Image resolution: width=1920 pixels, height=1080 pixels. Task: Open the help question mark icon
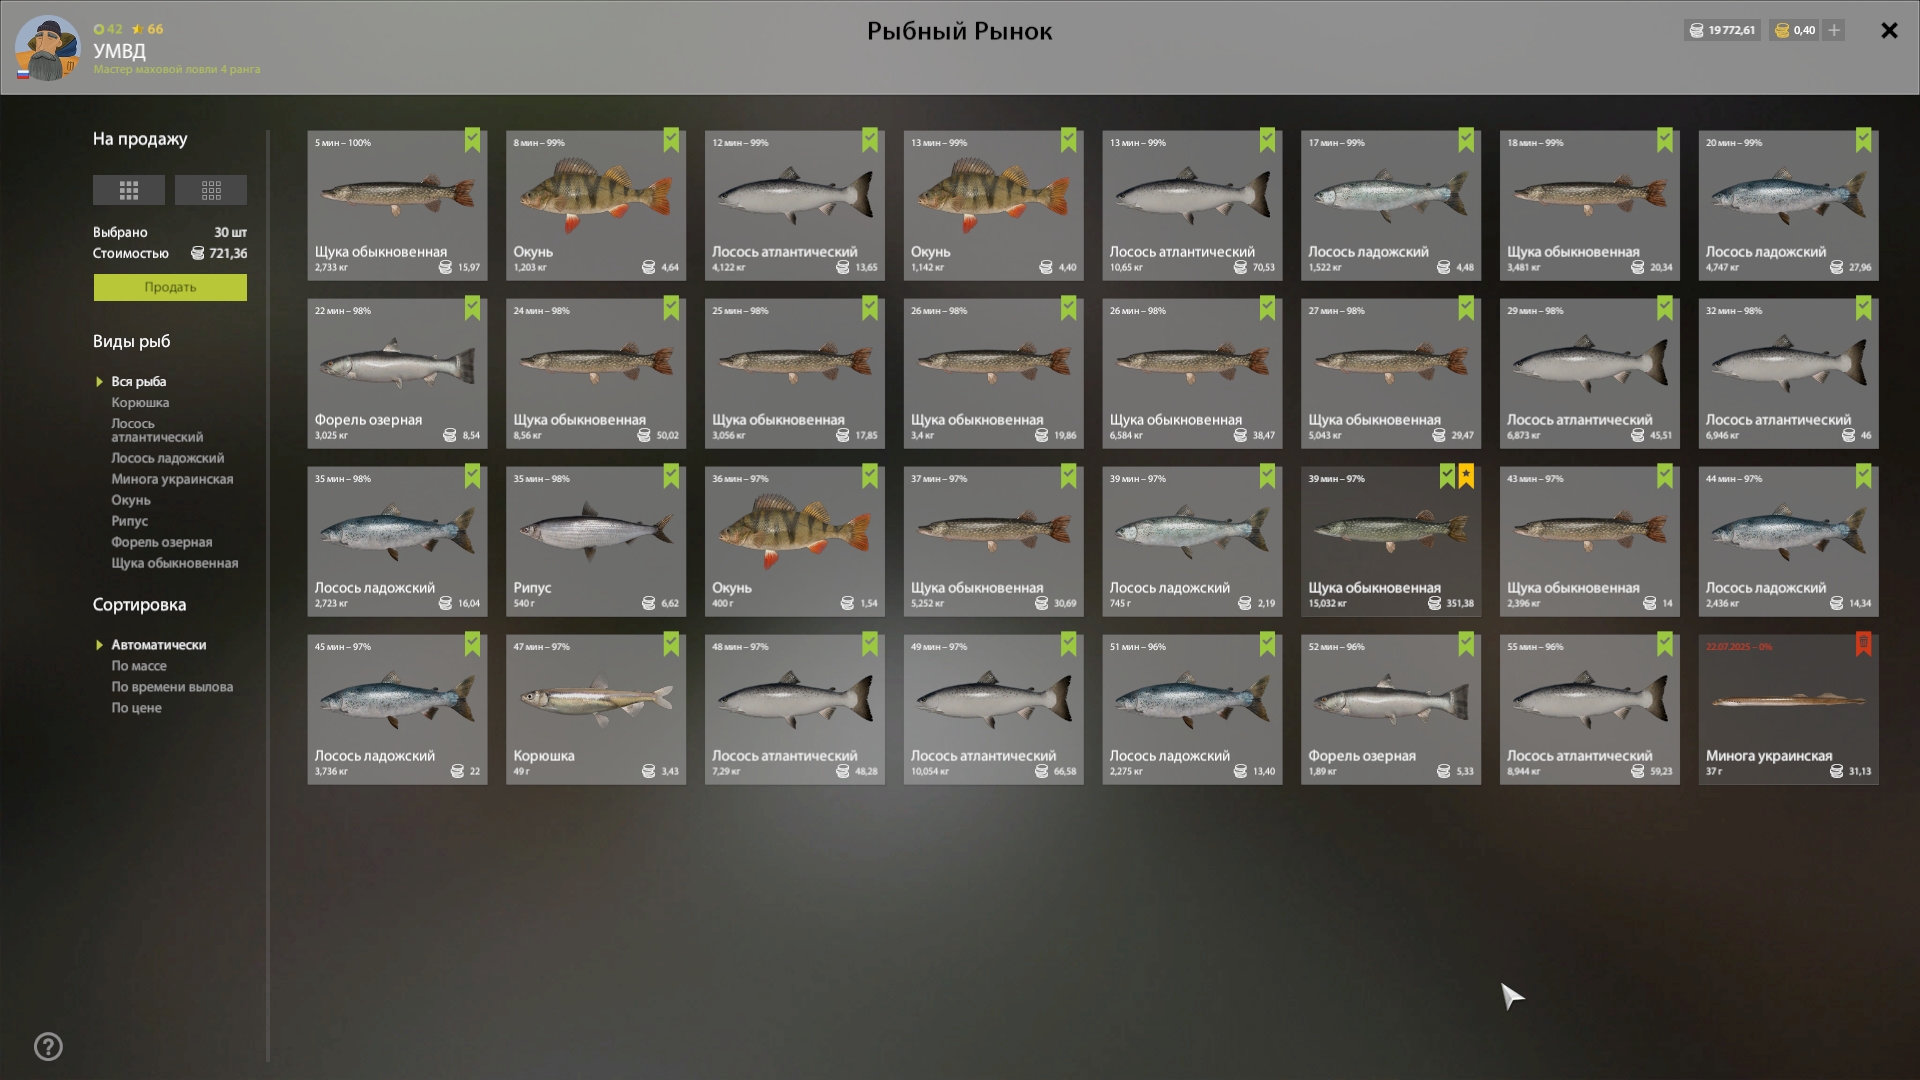click(48, 1047)
